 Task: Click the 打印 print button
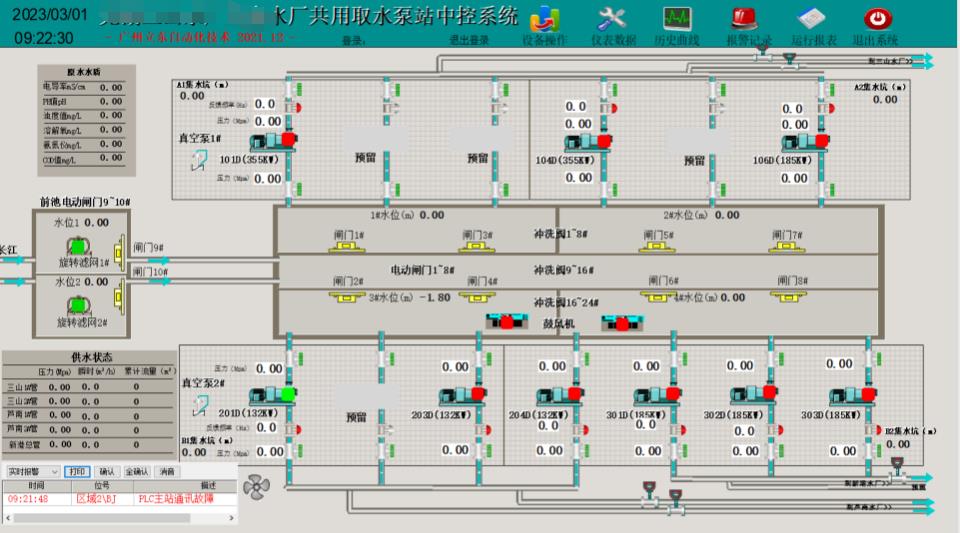[77, 472]
